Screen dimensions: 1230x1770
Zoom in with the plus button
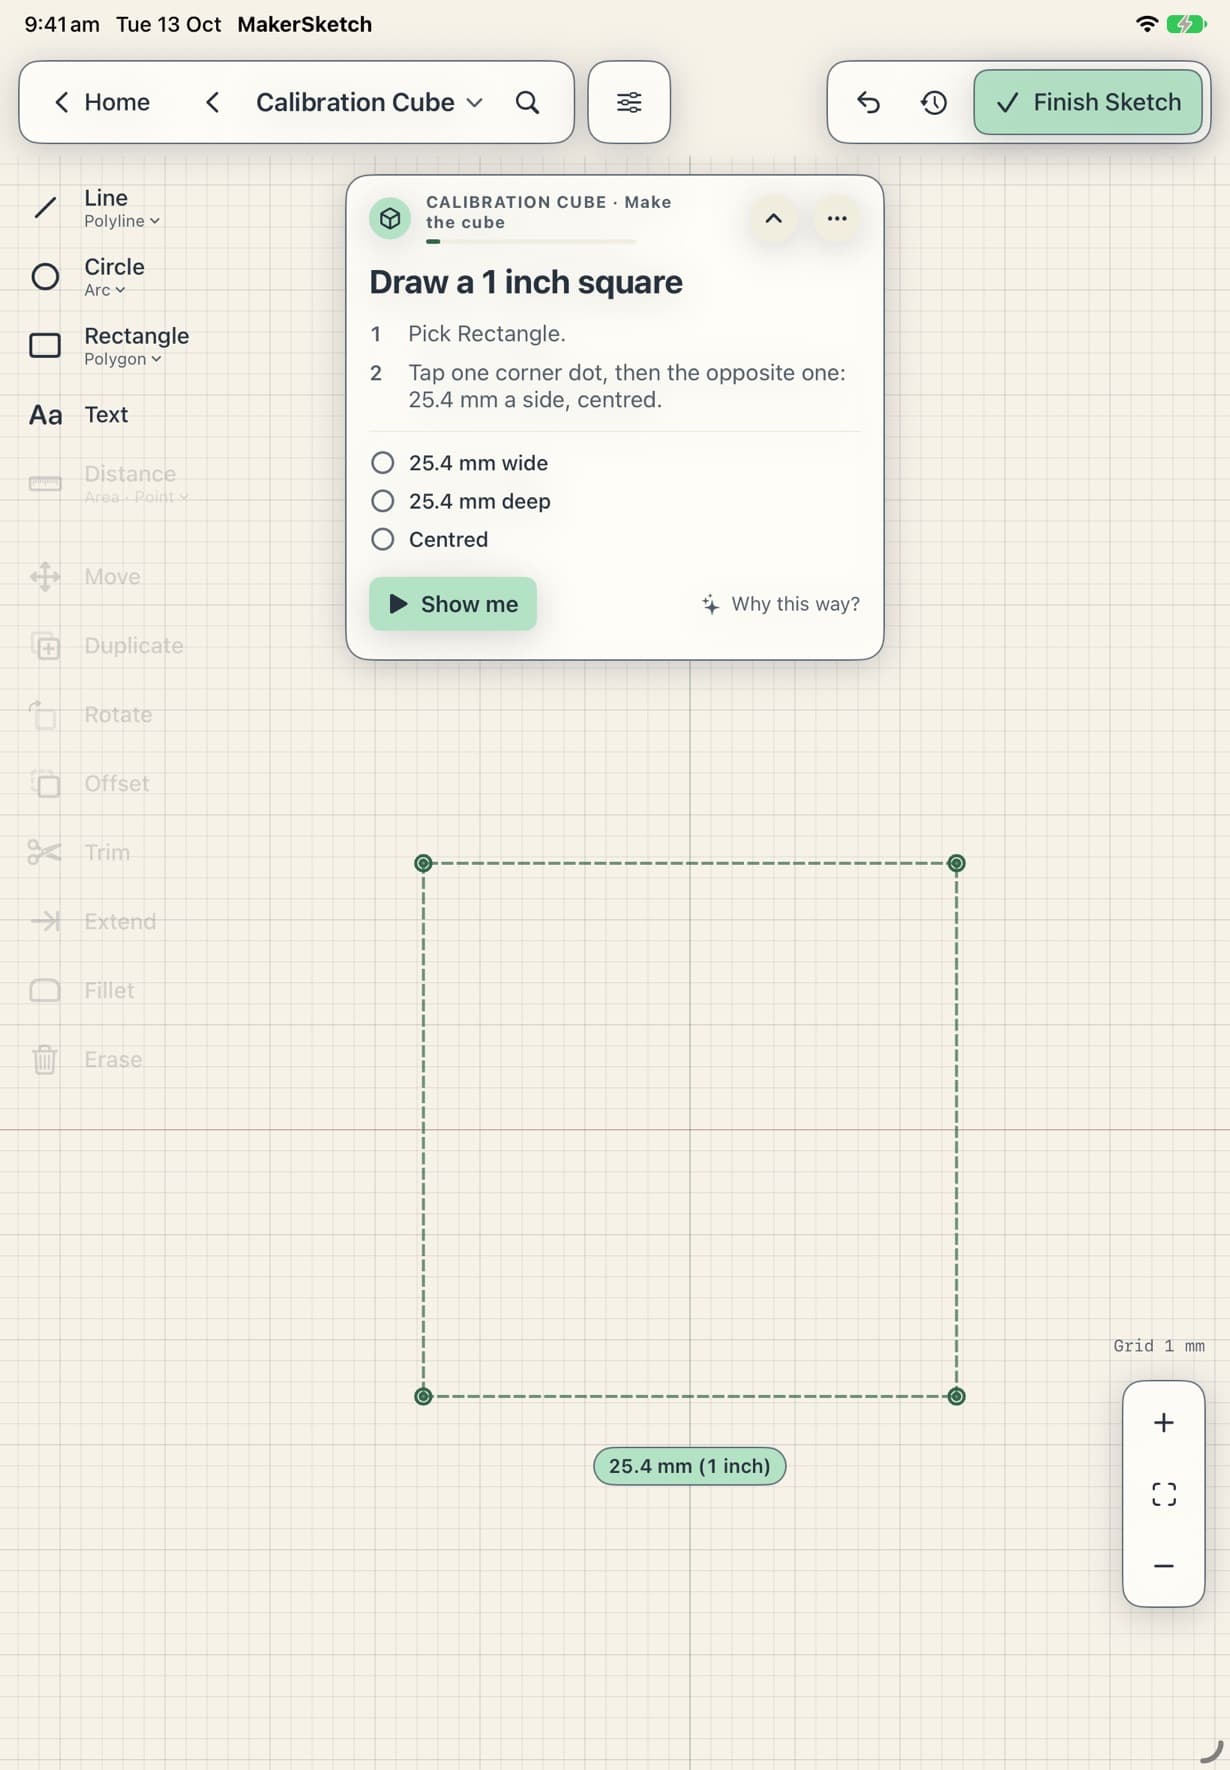coord(1164,1422)
